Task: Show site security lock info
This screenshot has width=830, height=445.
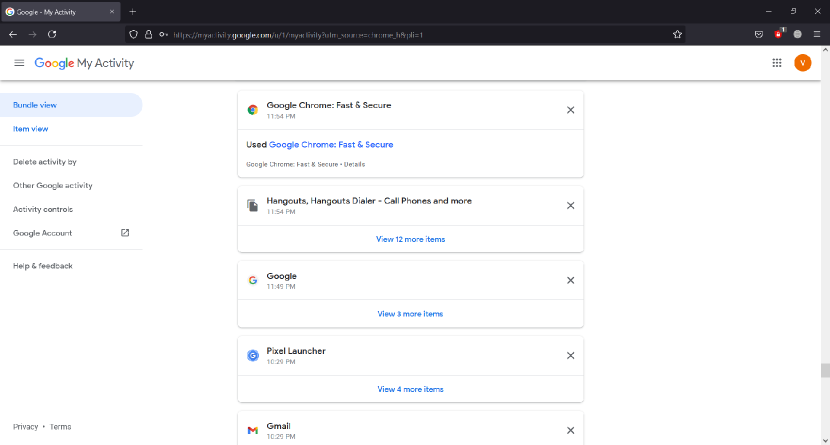Action: coord(149,34)
